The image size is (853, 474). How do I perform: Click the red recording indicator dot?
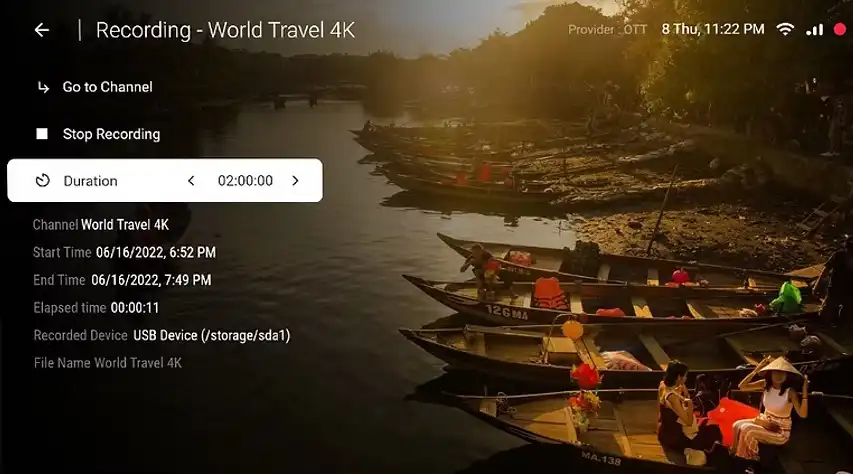click(x=840, y=29)
